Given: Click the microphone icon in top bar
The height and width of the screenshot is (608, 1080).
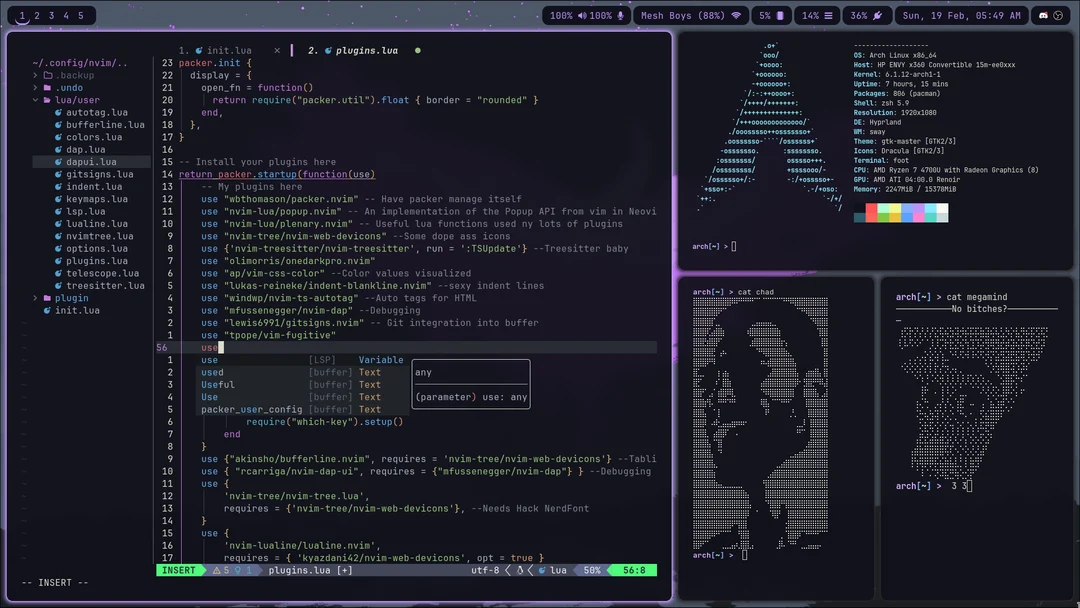Looking at the screenshot, I should (621, 16).
